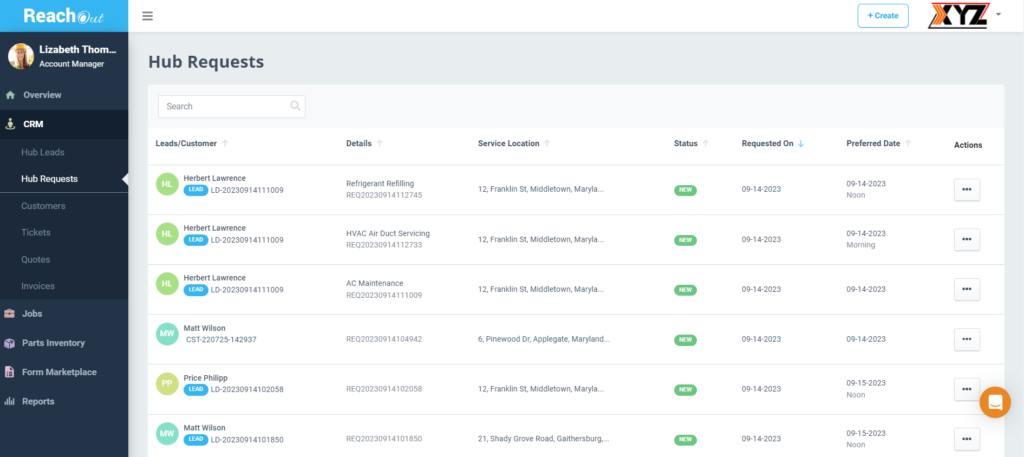Click the search magnifier icon
Viewport: 1024px width, 457px height.
295,106
